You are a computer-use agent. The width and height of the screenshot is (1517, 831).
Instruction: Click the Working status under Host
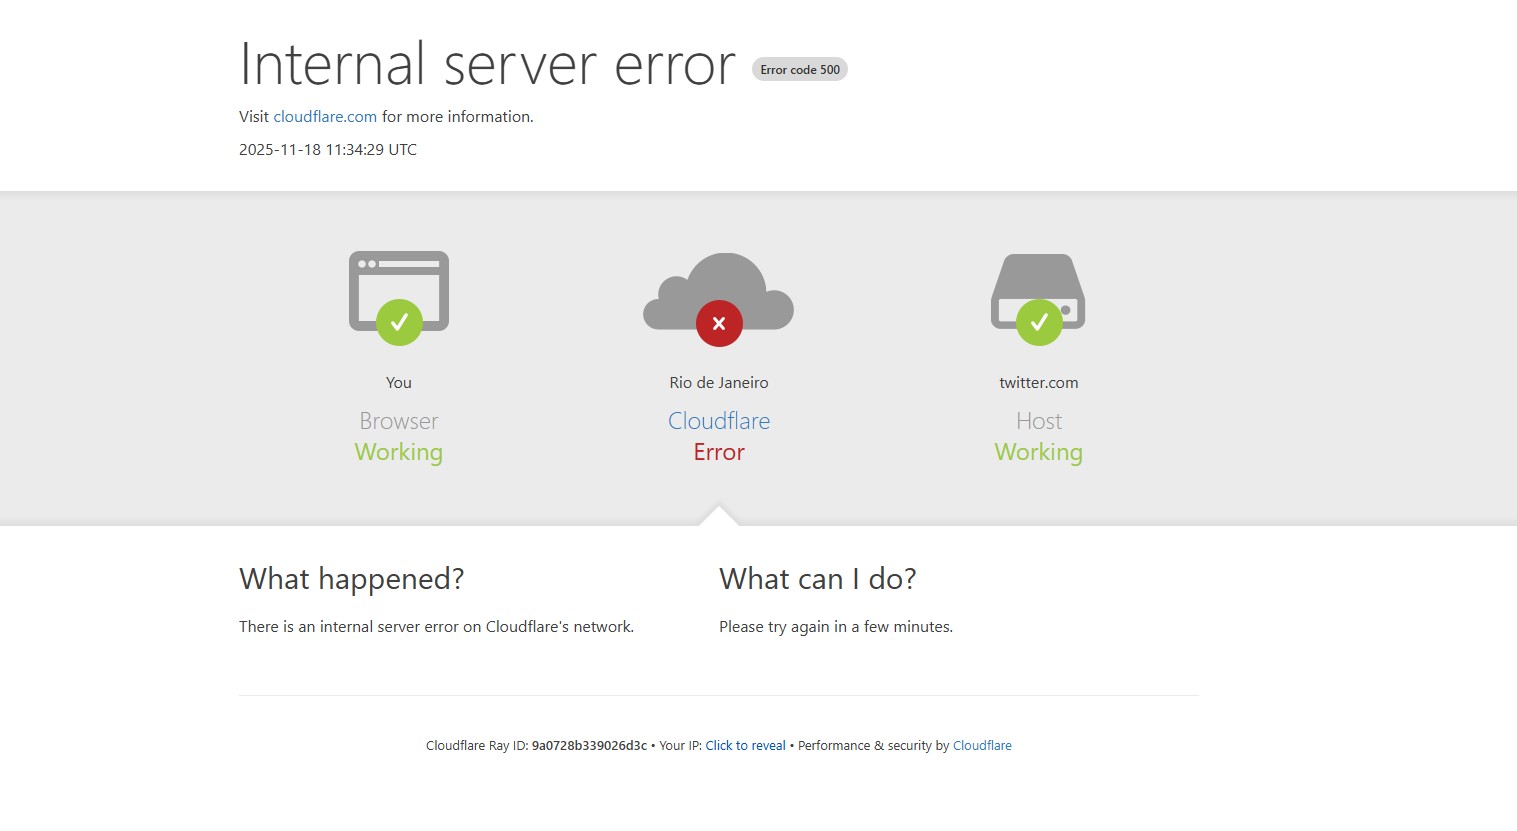click(1038, 453)
